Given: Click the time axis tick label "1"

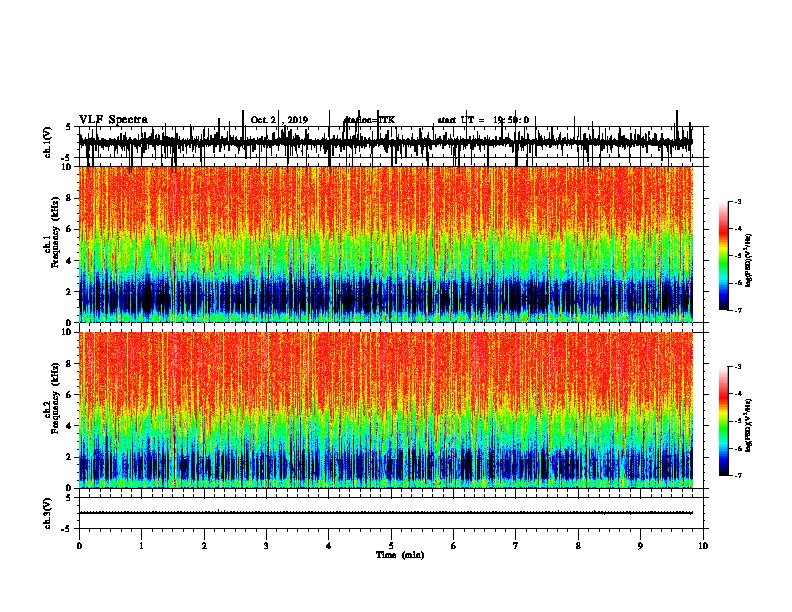Looking at the screenshot, I should (141, 546).
